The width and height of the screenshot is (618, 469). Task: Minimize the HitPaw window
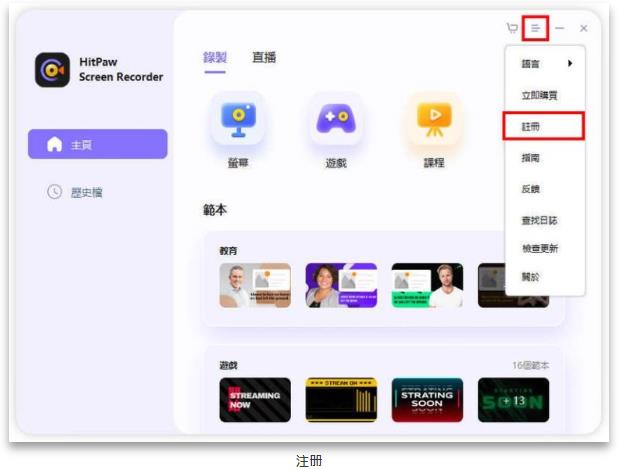(559, 28)
